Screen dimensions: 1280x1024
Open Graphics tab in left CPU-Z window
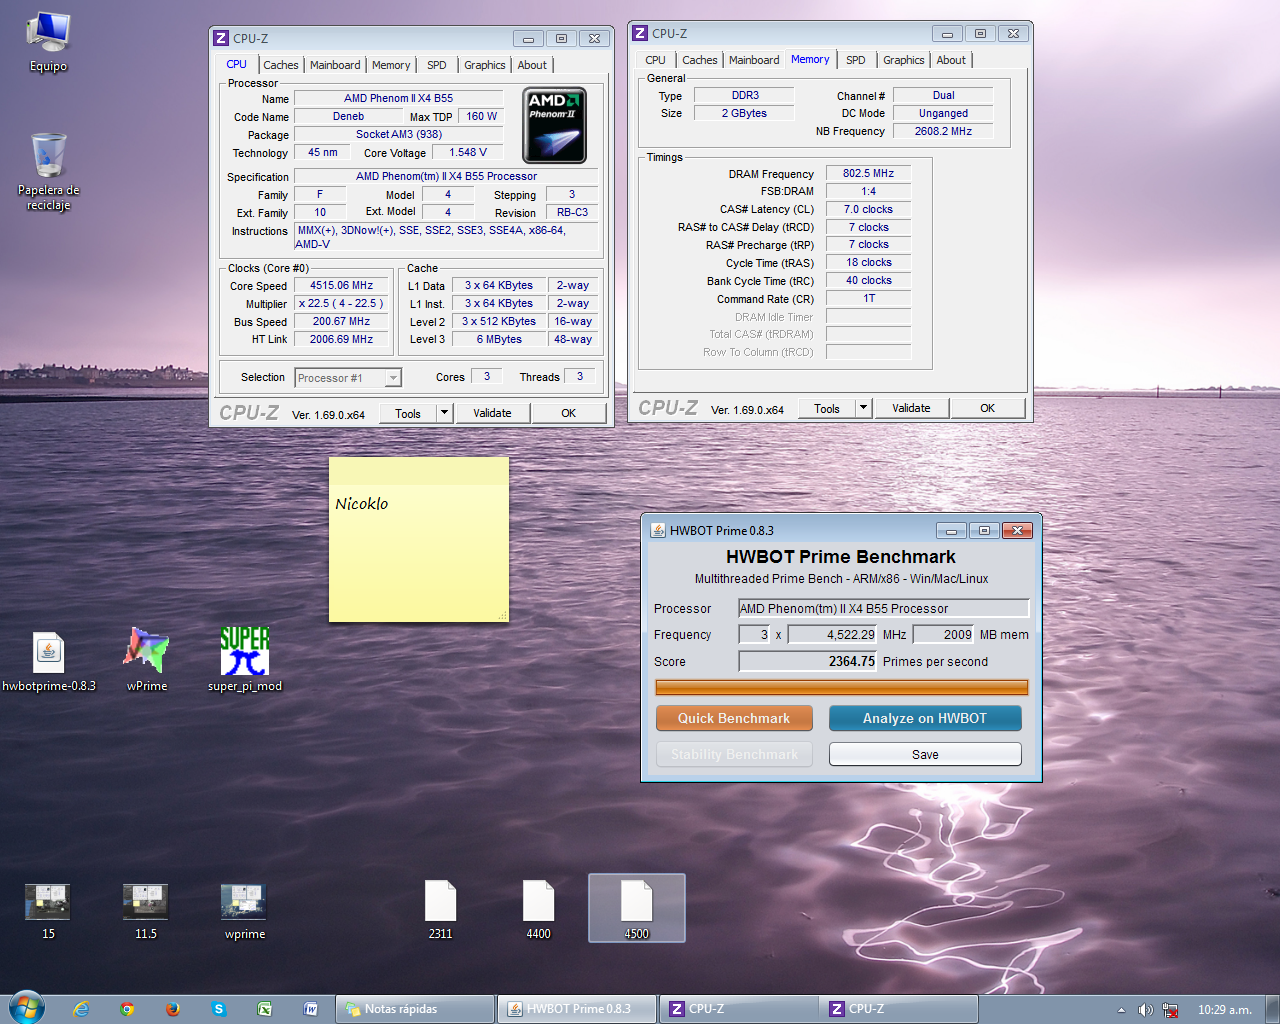pyautogui.click(x=485, y=65)
